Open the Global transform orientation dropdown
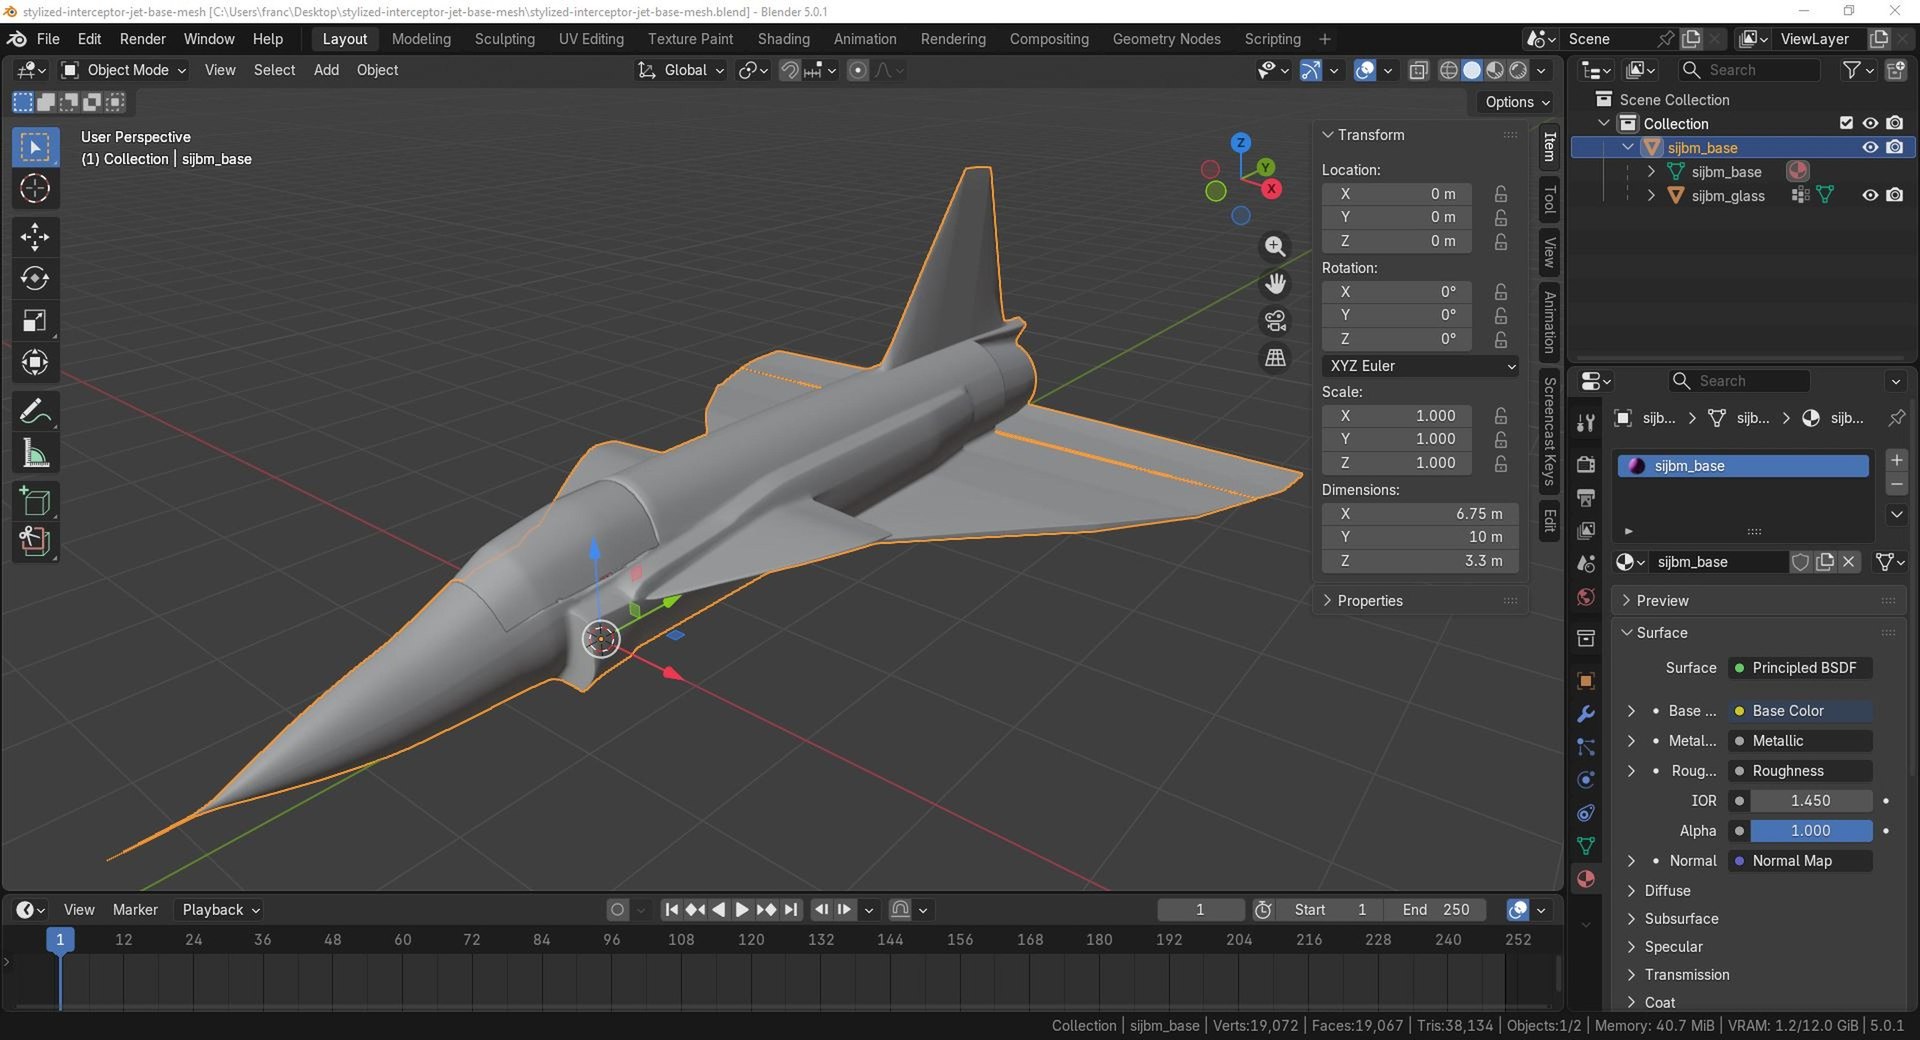Screen dimensions: 1920x1040 pyautogui.click(x=681, y=70)
